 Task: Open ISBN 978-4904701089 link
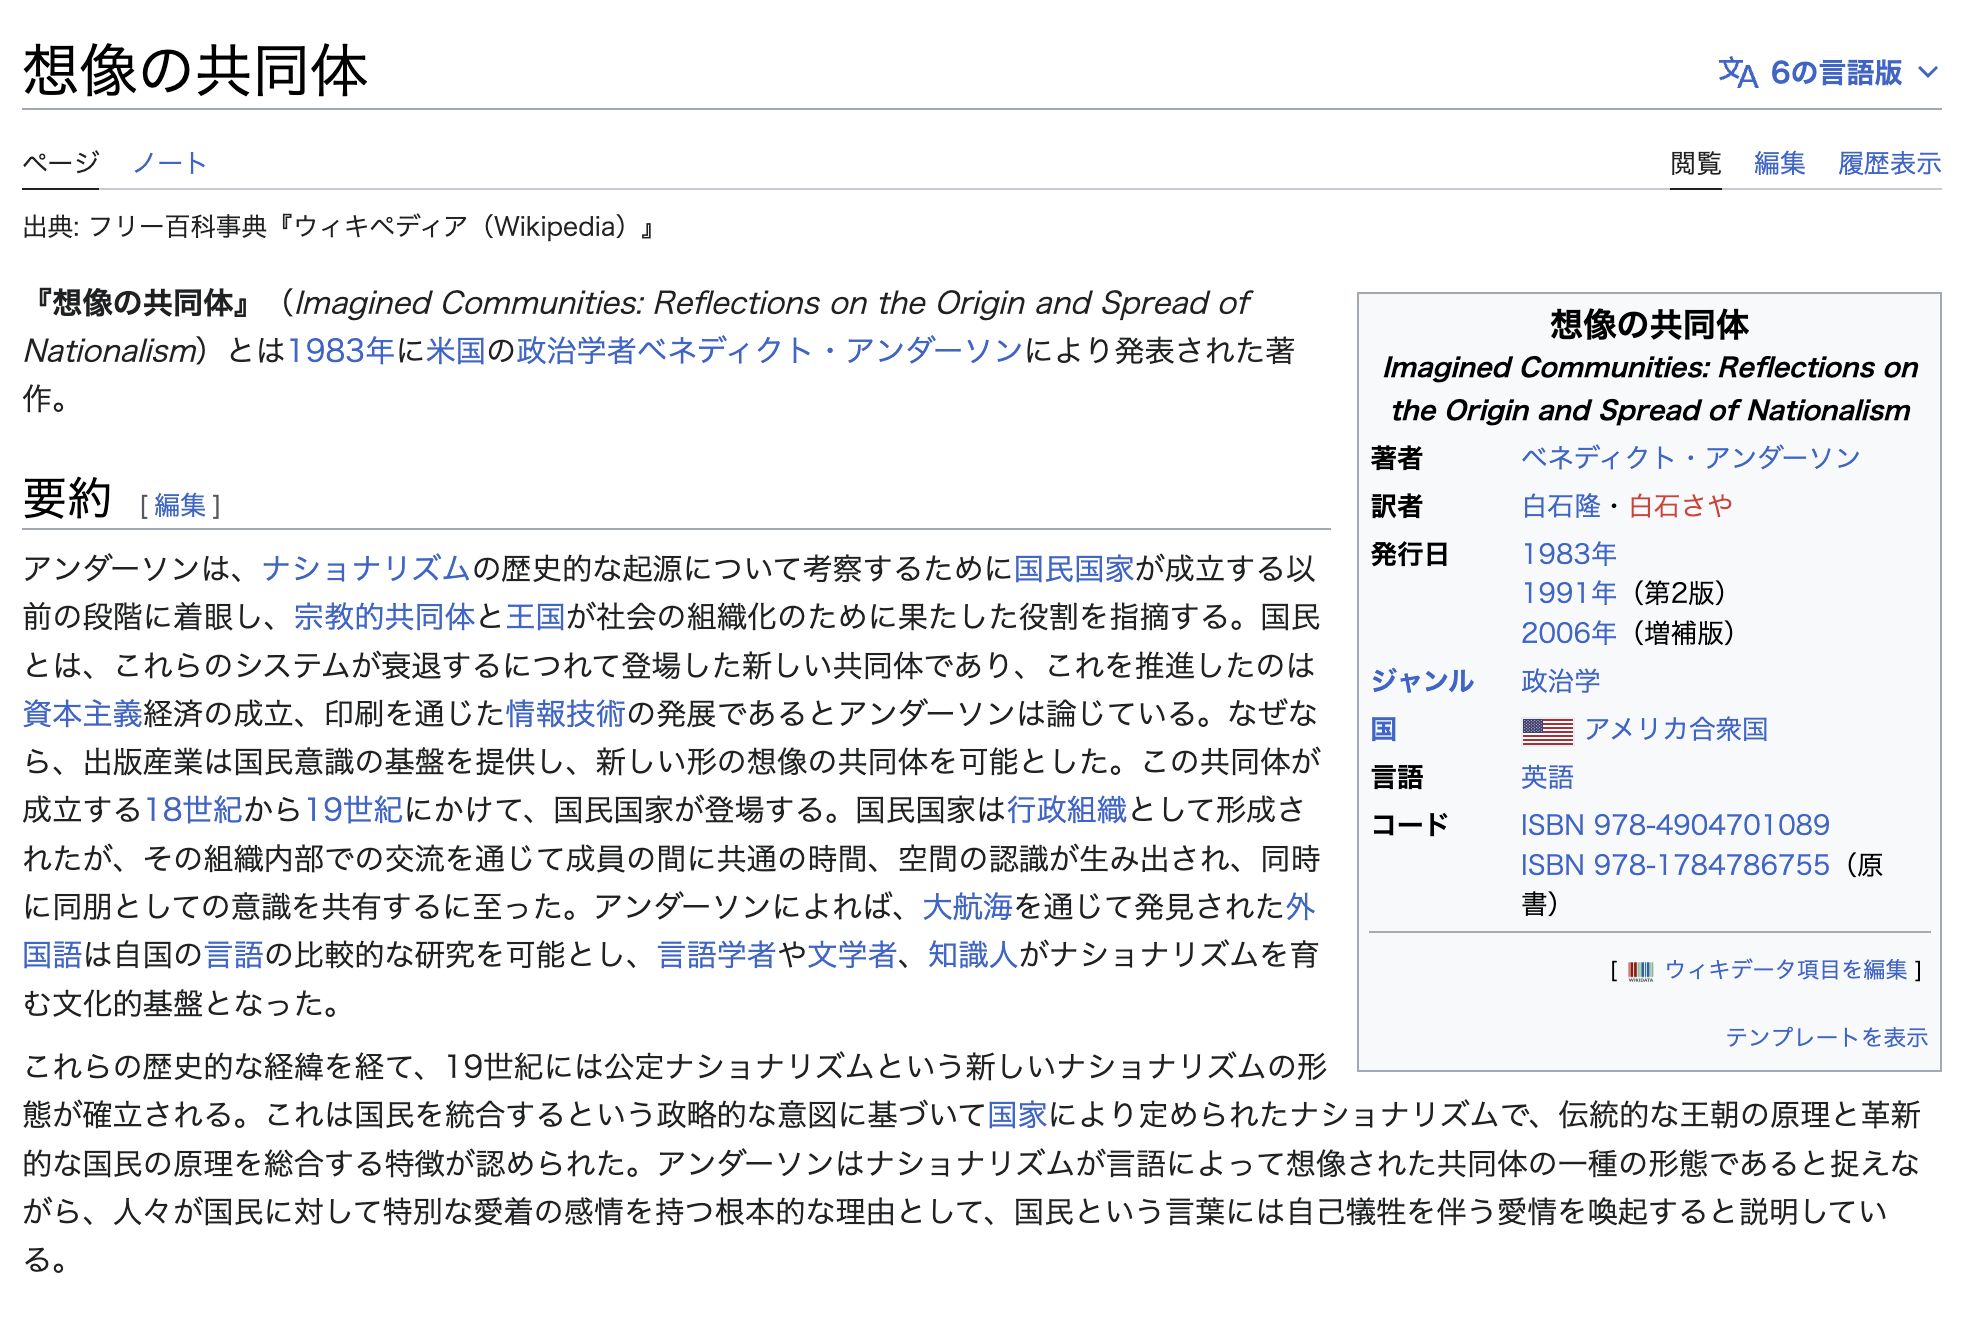pyautogui.click(x=1674, y=825)
